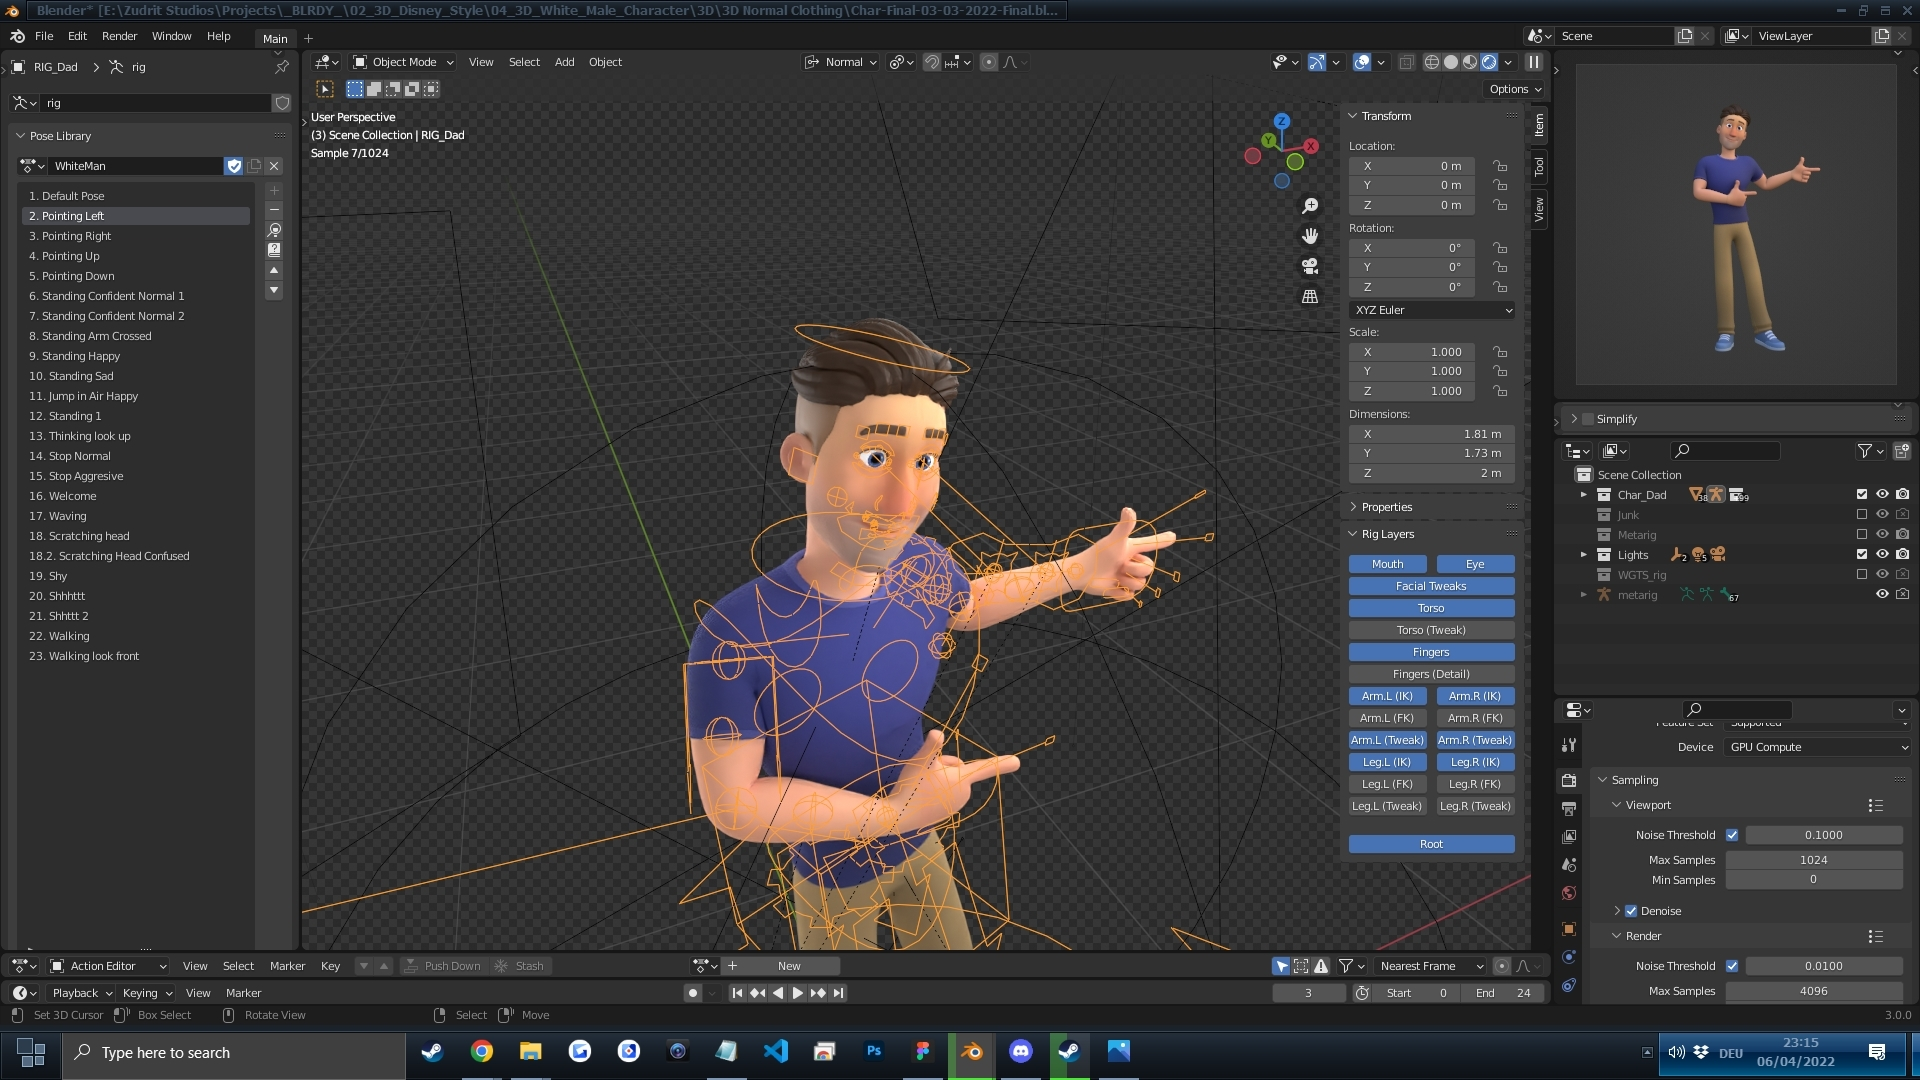Viewport: 1920px width, 1080px height.
Task: Open Blender from Windows taskbar
Action: point(971,1052)
